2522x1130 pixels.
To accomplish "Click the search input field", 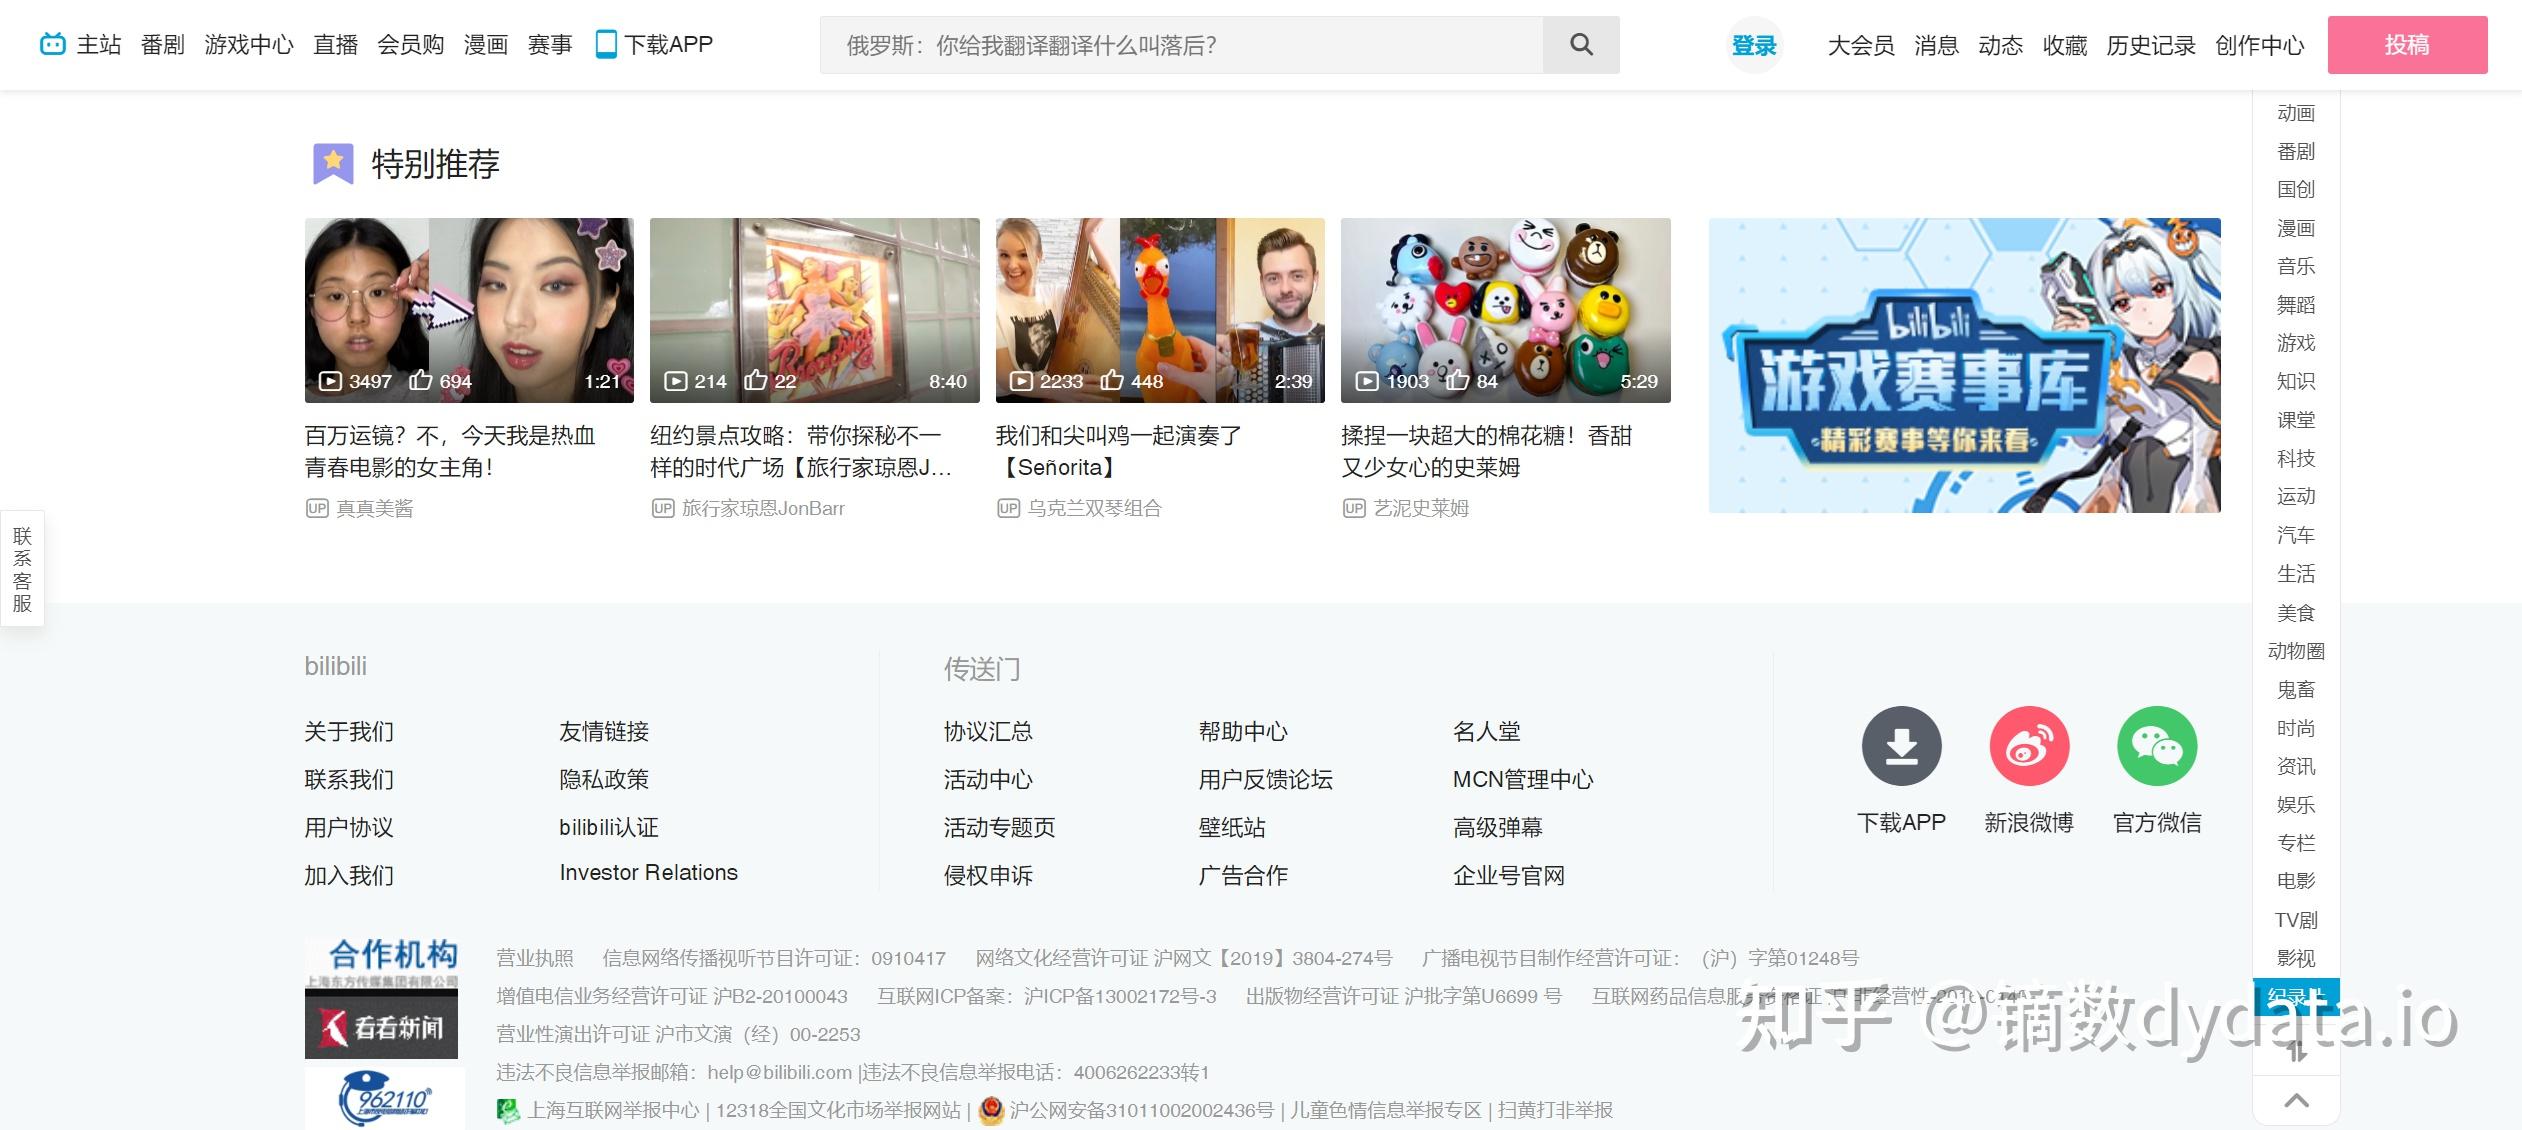I will [1181, 45].
